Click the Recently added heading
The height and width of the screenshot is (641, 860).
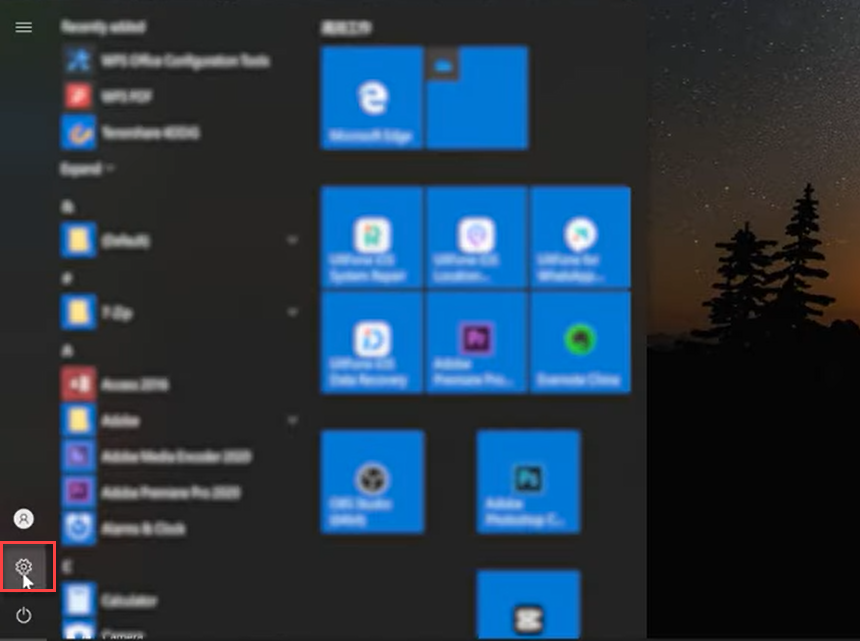[103, 27]
